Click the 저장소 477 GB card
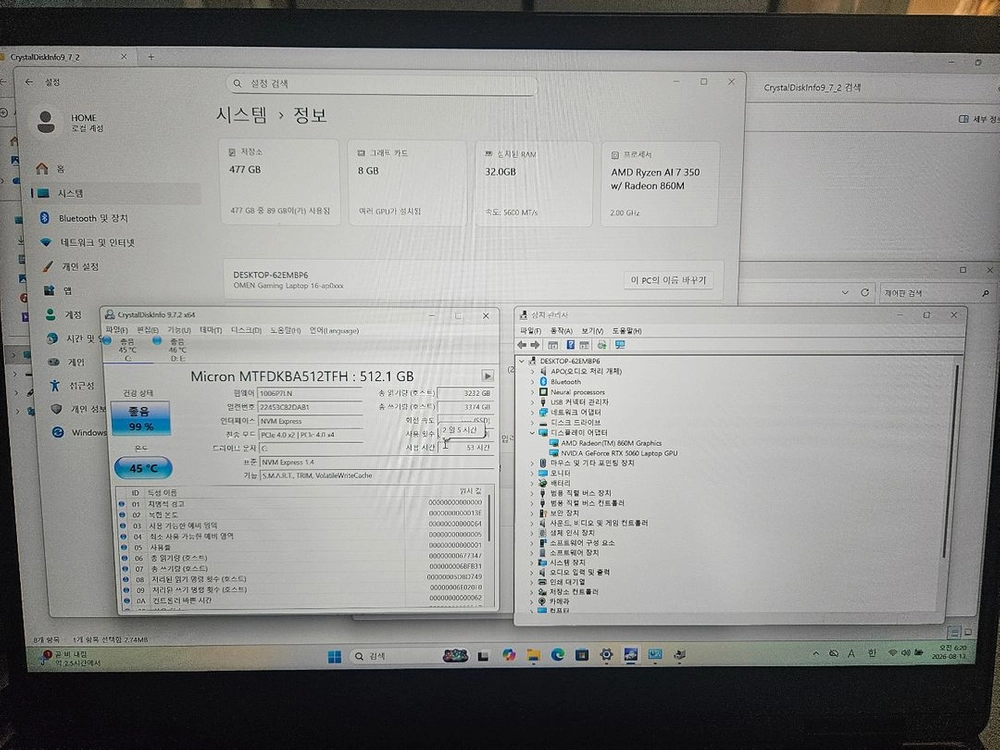This screenshot has height=750, width=1000. [x=279, y=182]
